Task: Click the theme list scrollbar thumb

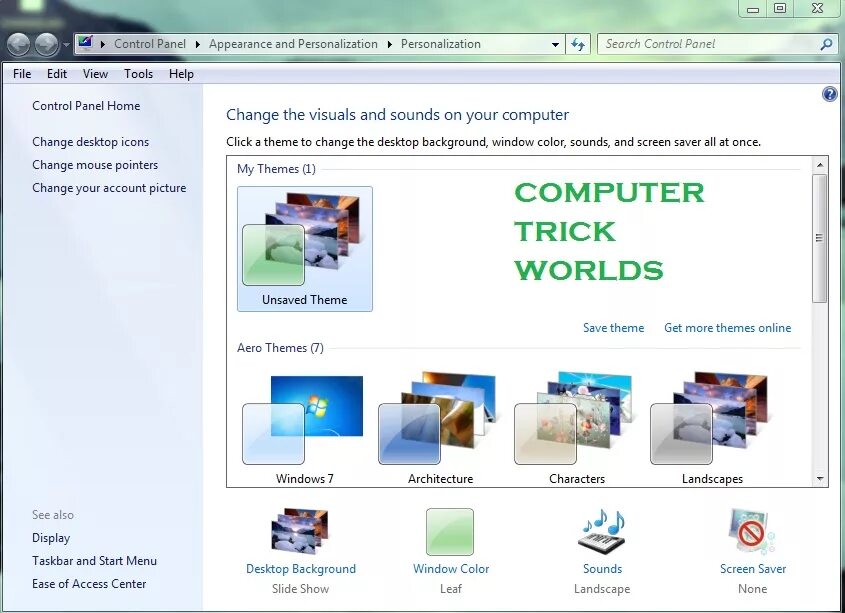Action: click(x=820, y=238)
